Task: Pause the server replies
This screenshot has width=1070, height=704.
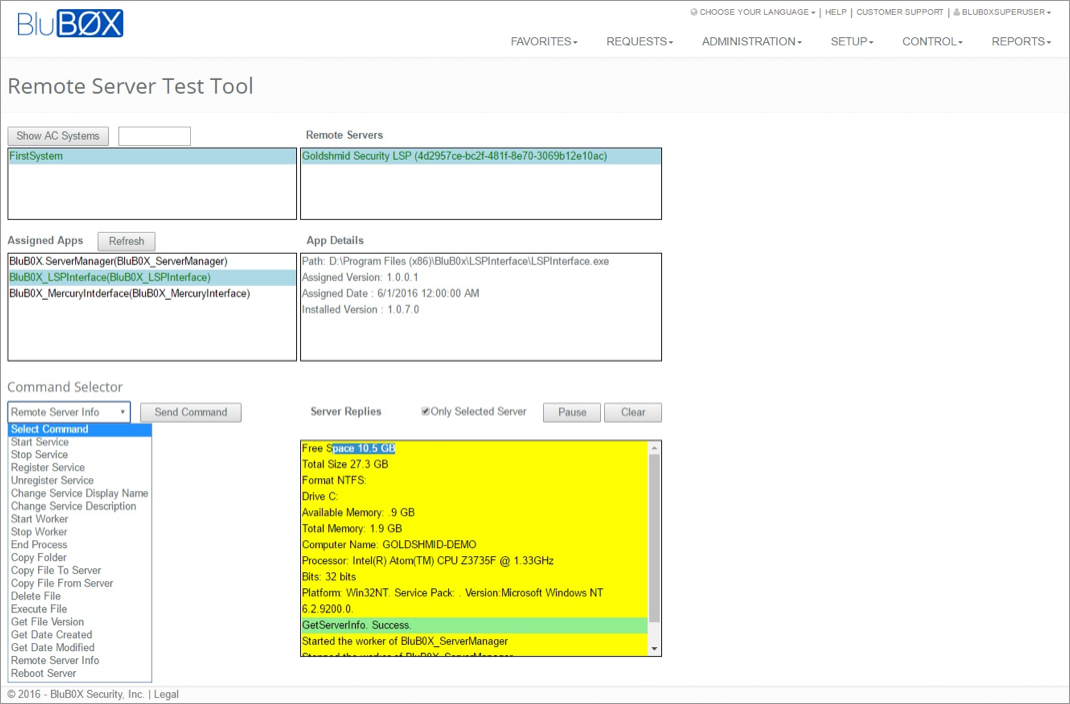Action: 572,412
